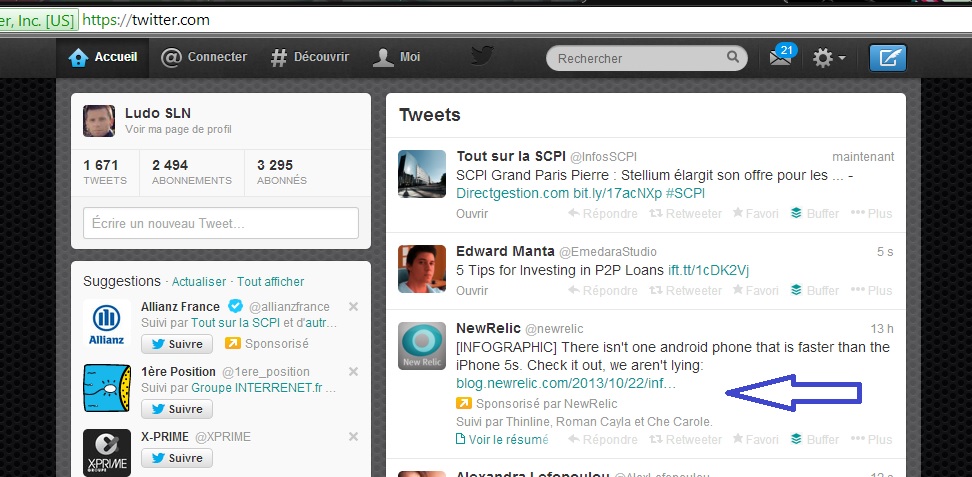
Task: Open the Moi profile tab
Action: tap(396, 58)
